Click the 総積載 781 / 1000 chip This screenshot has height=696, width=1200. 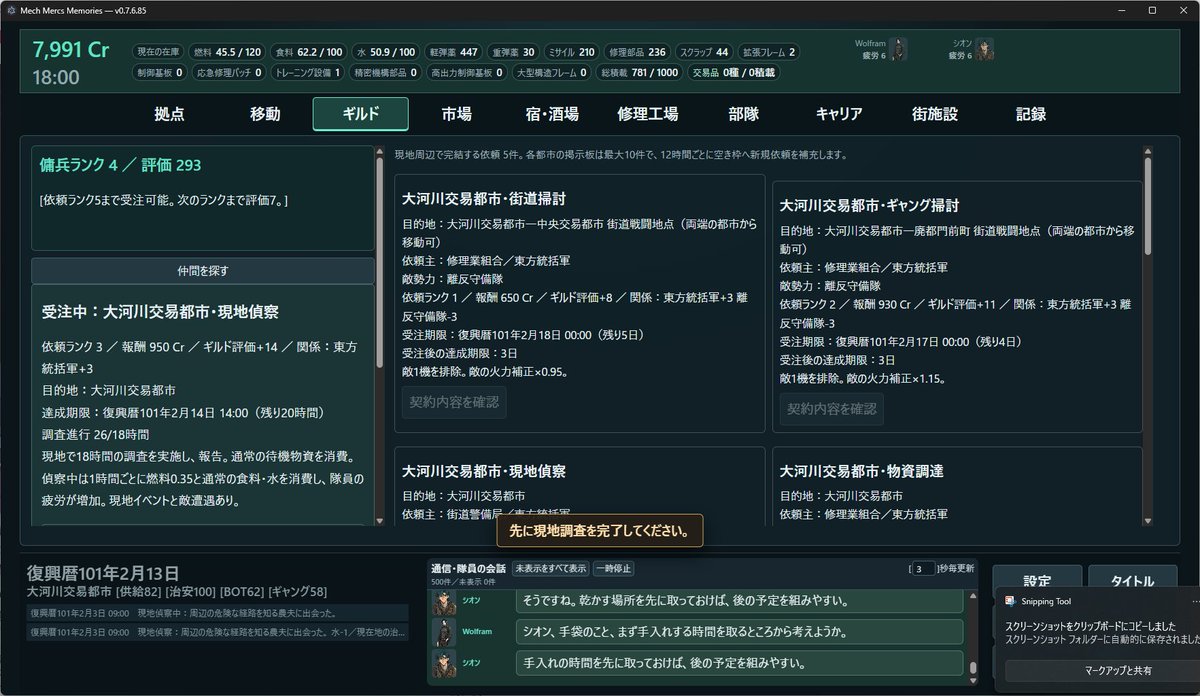pos(639,72)
